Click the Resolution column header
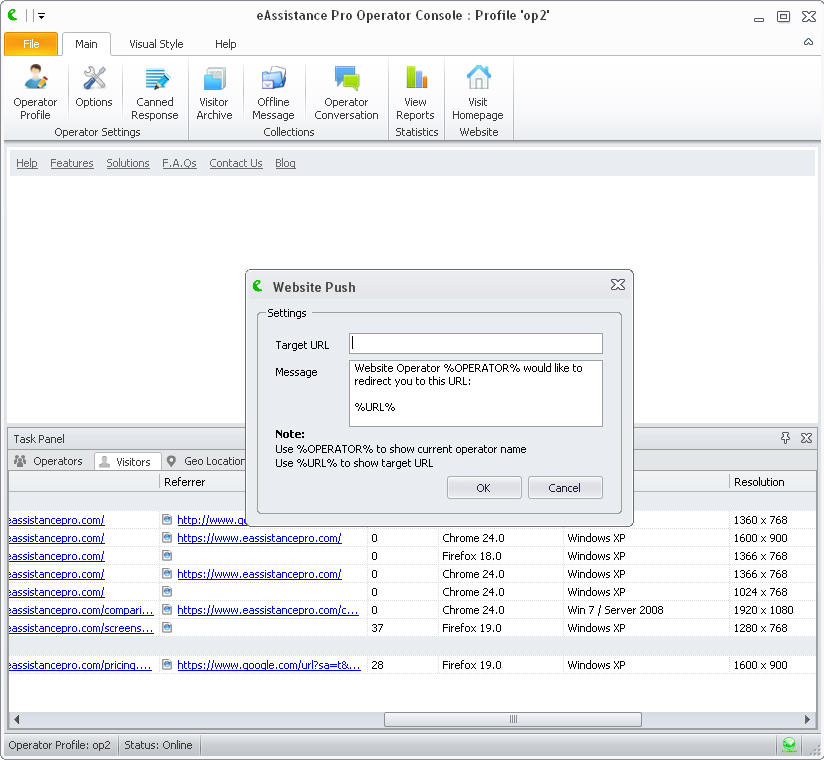Image resolution: width=824 pixels, height=760 pixels. [x=772, y=481]
